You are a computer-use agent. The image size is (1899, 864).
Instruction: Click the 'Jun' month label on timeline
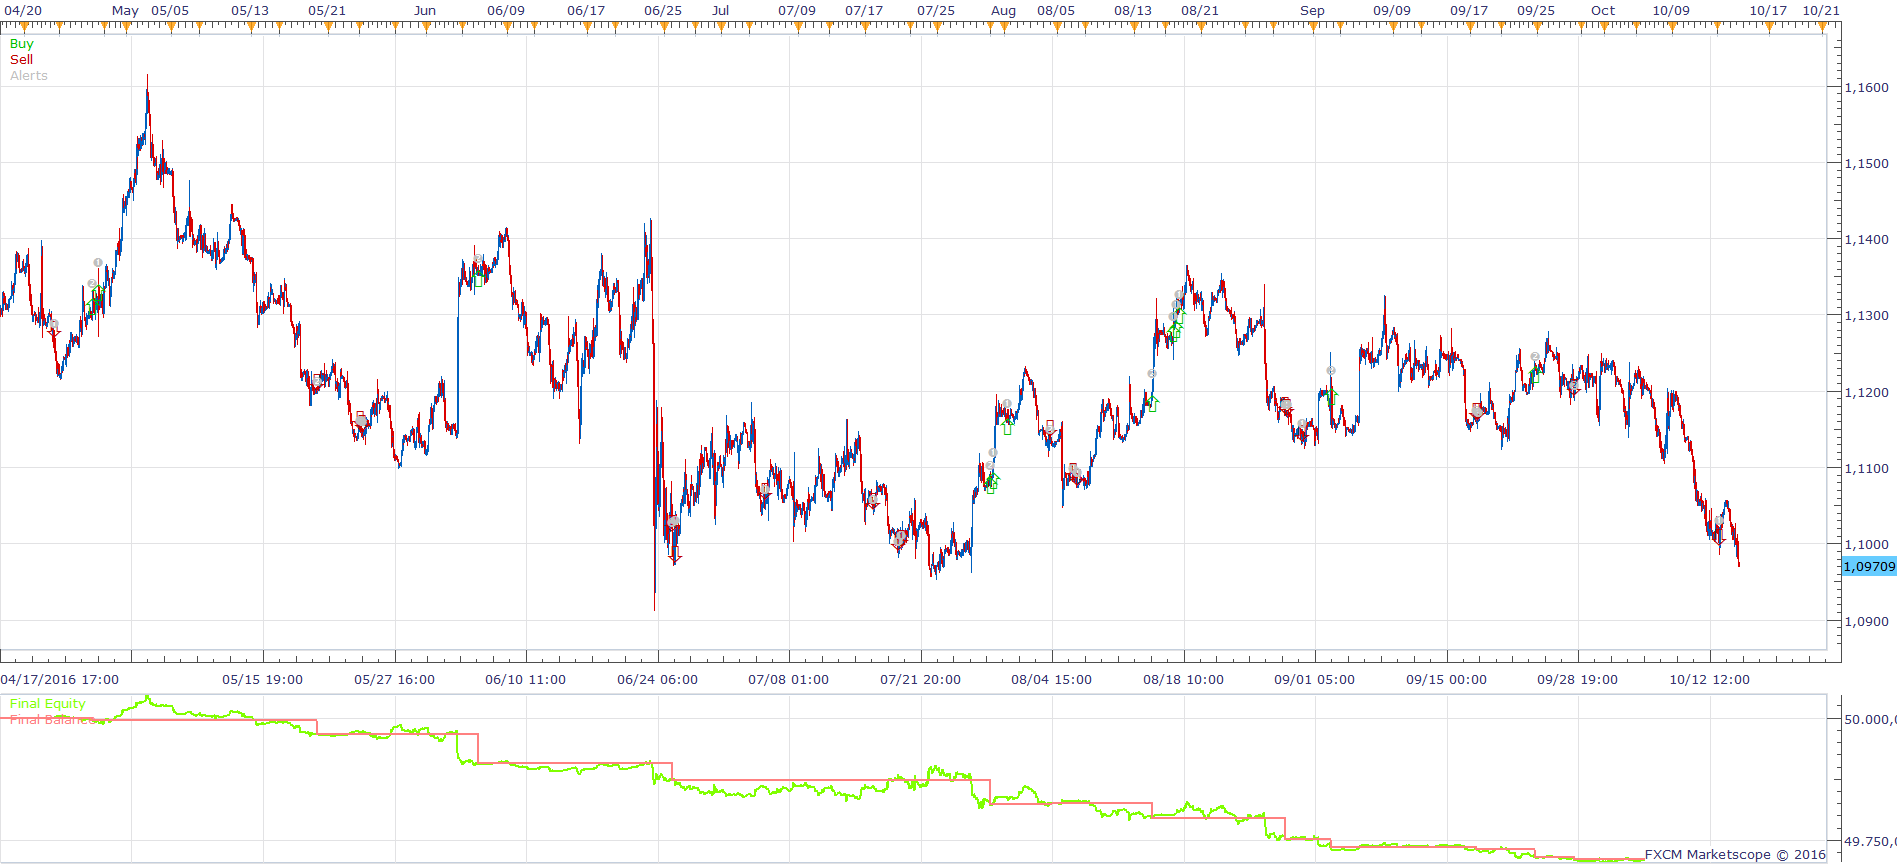coord(425,11)
